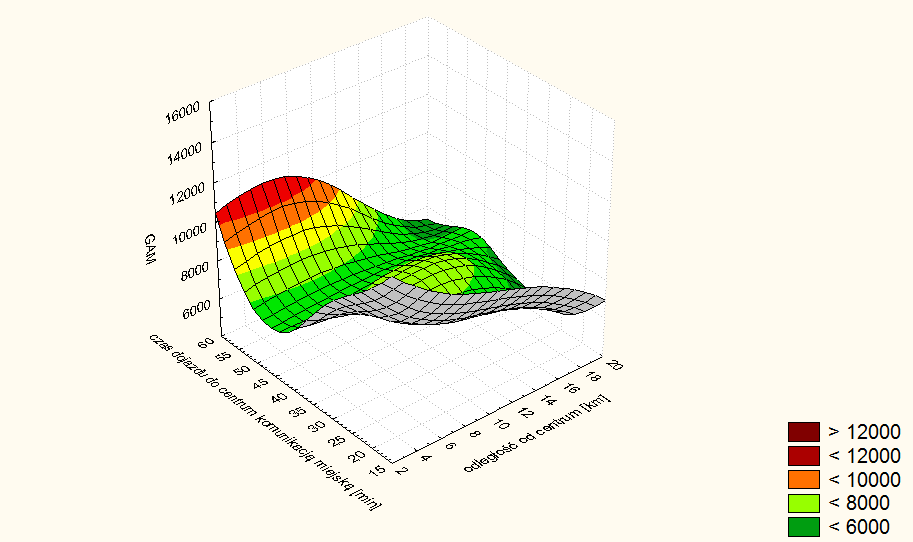Screen dimensions: 913x542
Task: Click the yellow band on the surface
Action: pos(291,236)
